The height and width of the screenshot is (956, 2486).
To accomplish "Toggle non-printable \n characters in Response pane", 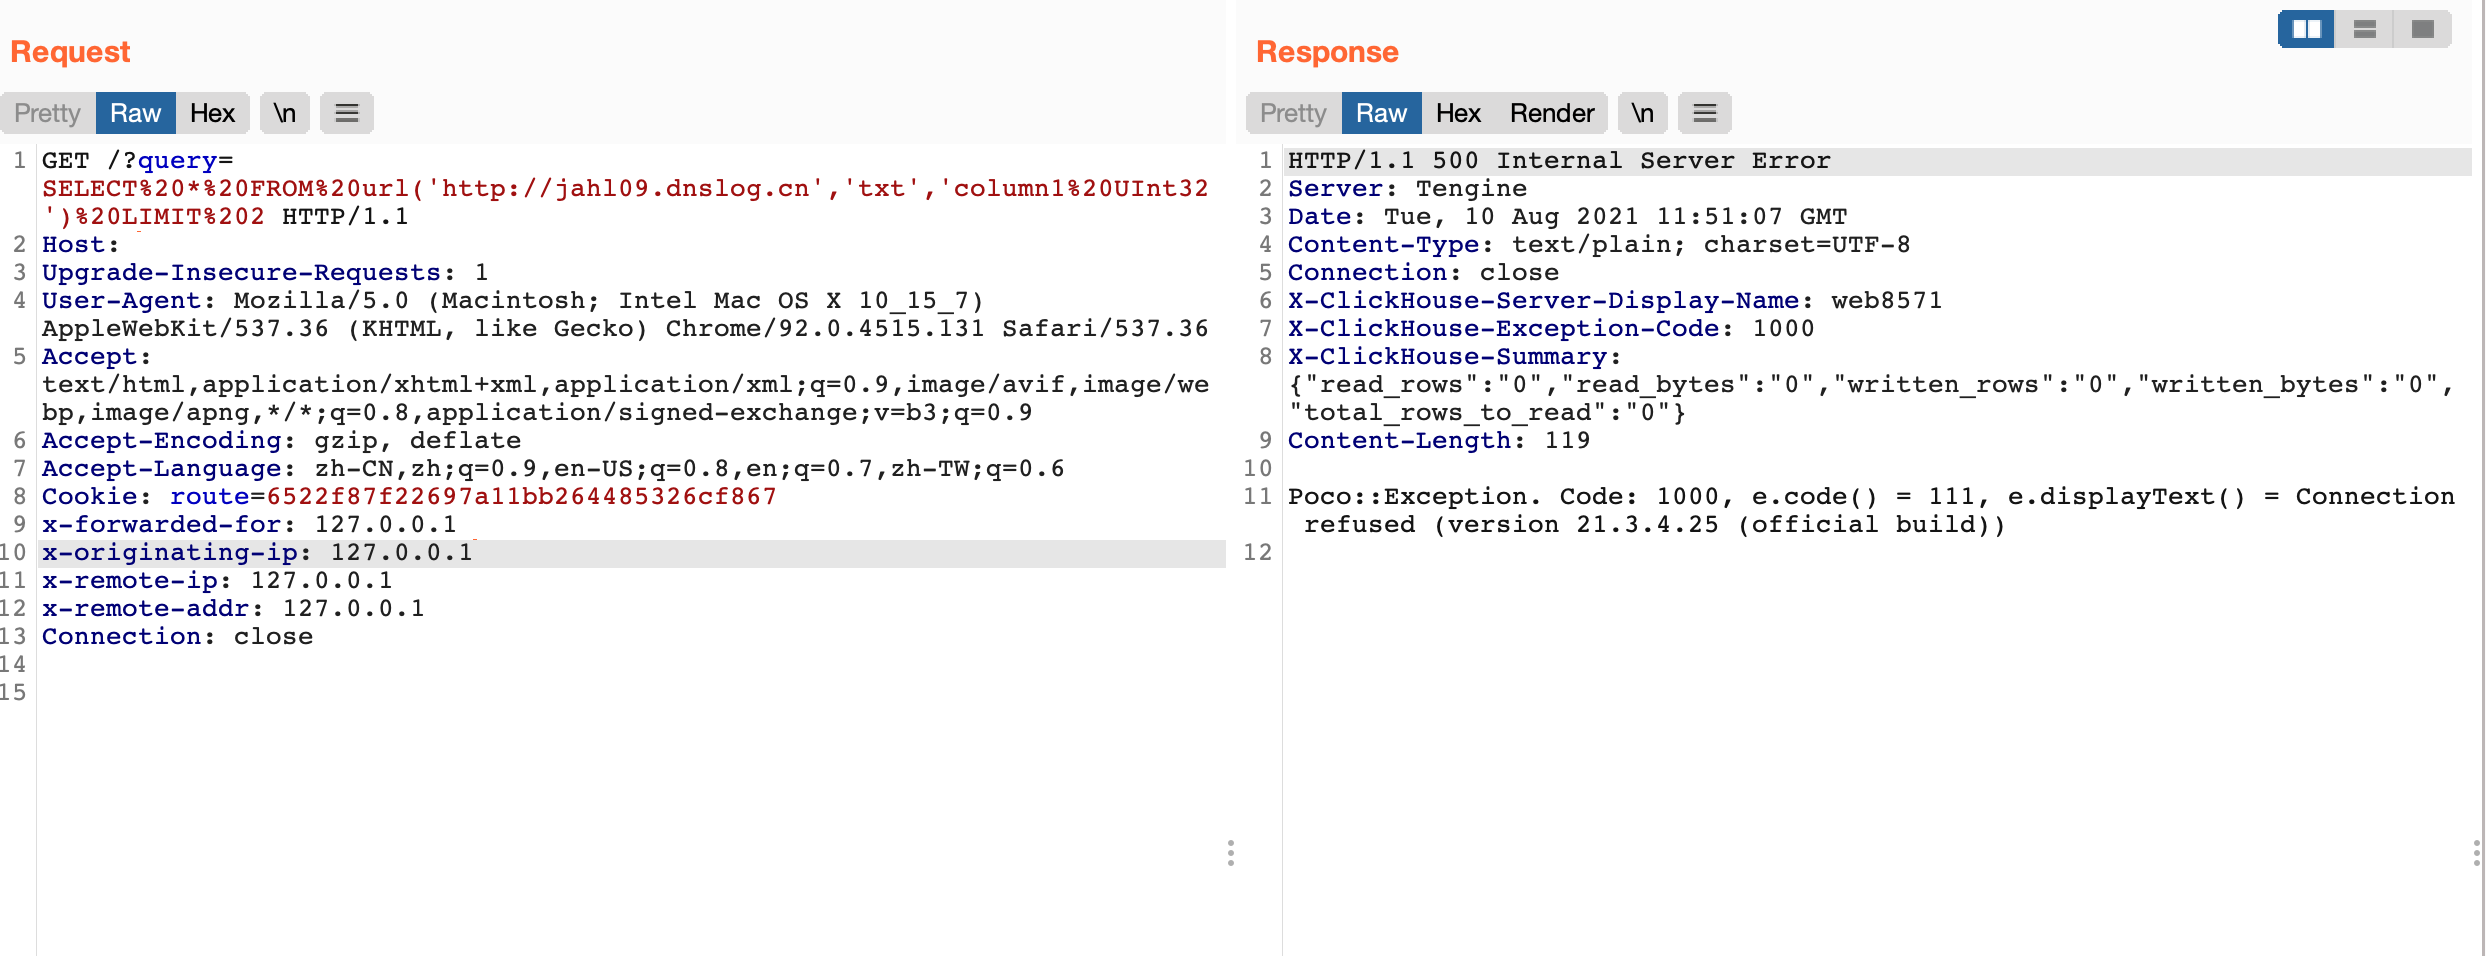I will pyautogui.click(x=1643, y=113).
